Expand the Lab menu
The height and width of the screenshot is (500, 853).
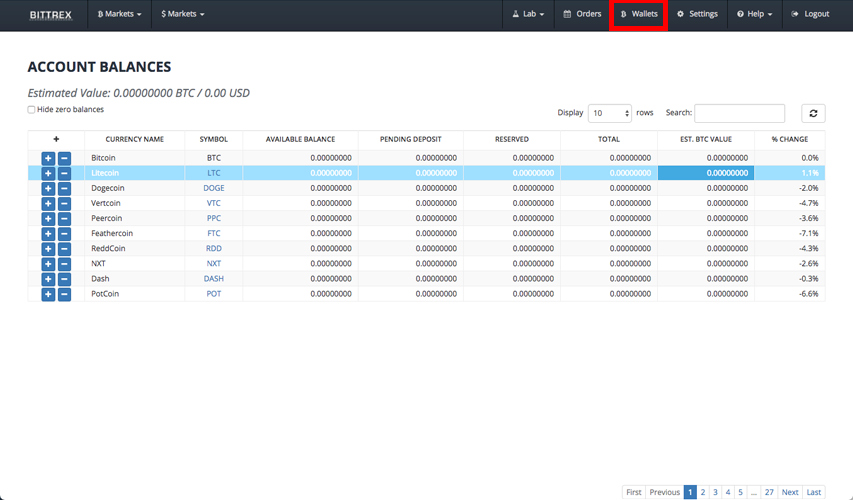(x=528, y=14)
